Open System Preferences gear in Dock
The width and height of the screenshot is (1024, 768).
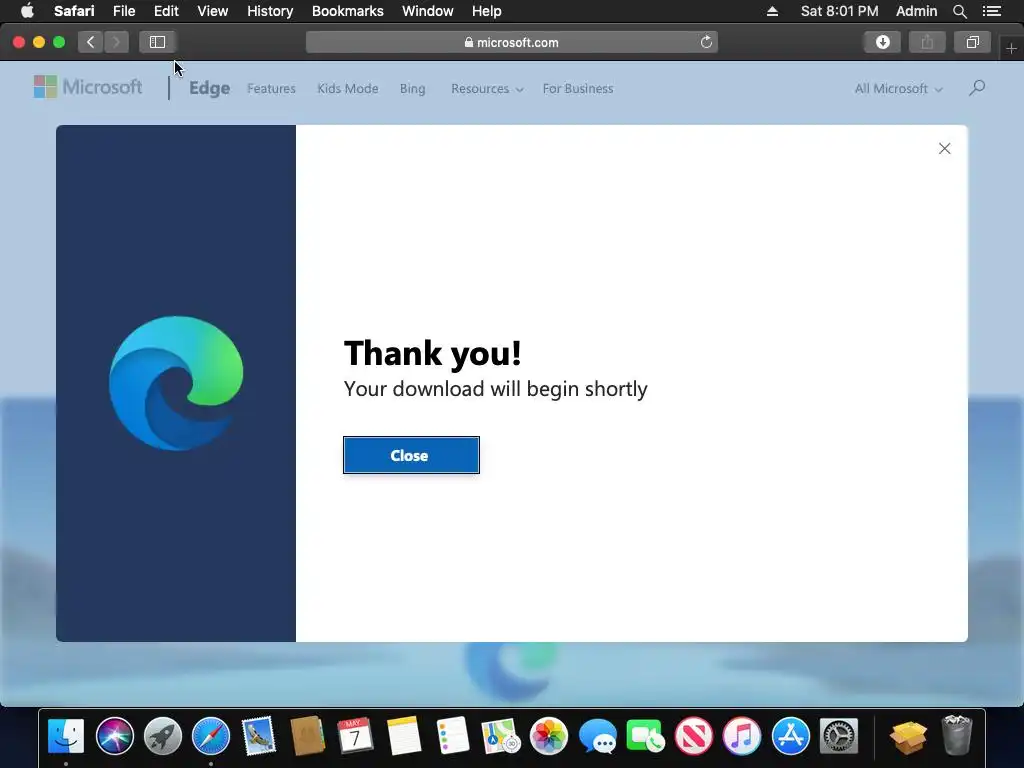(x=839, y=736)
